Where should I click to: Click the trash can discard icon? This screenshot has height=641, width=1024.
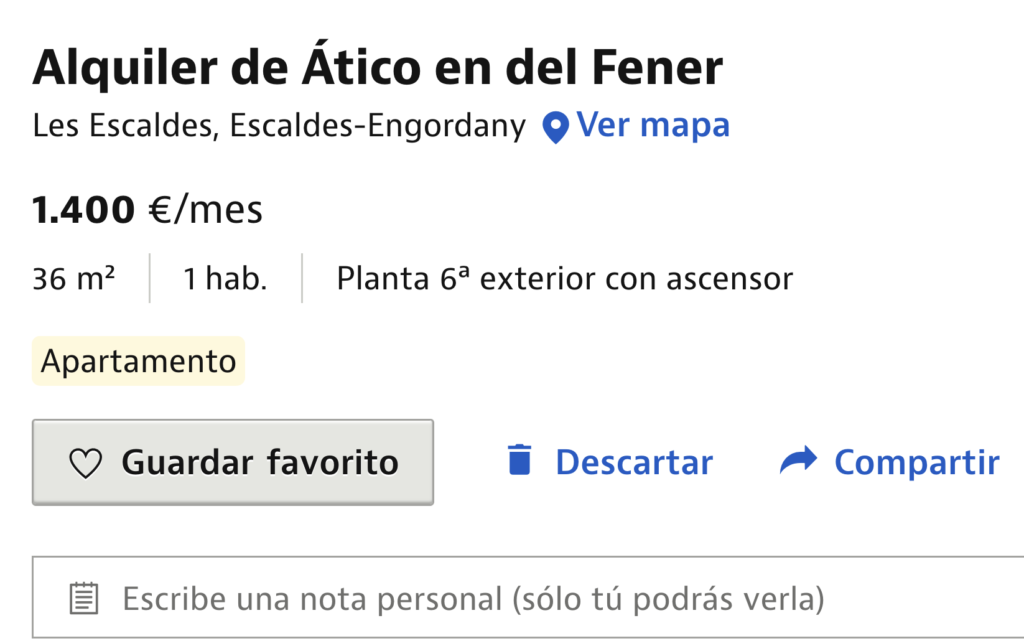tap(519, 461)
